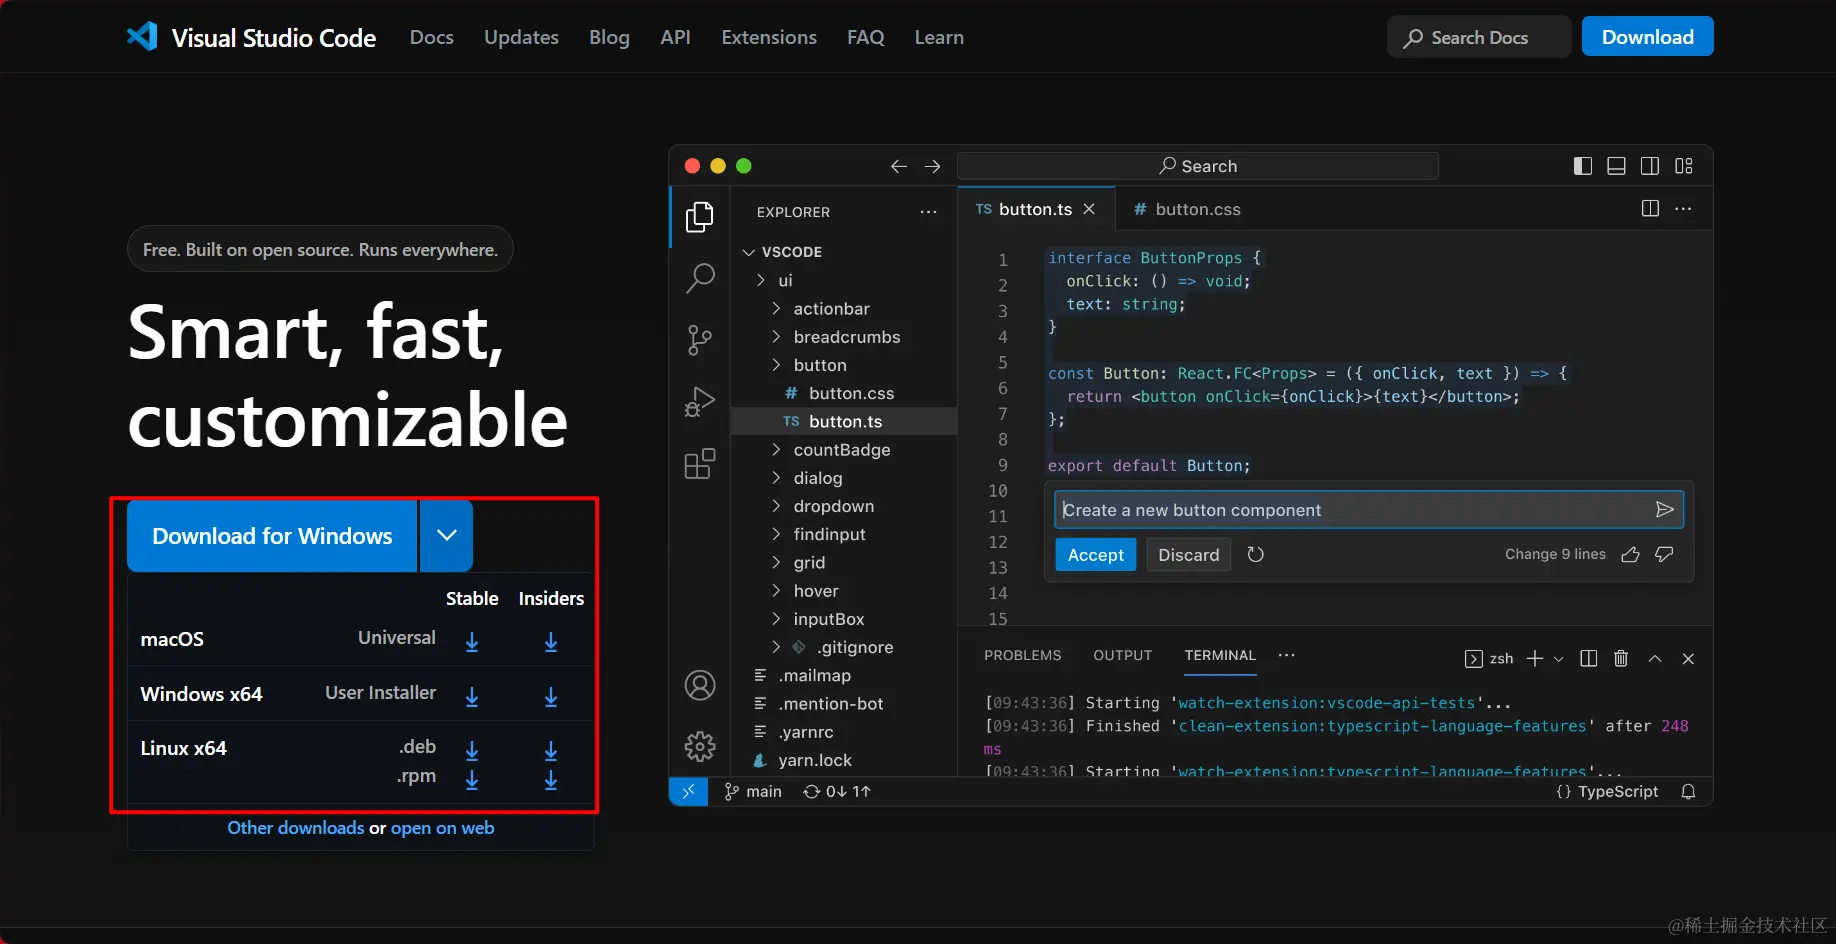Screen dimensions: 1836x944
Task: Open Accounts icon in activity bar
Action: [x=700, y=685]
